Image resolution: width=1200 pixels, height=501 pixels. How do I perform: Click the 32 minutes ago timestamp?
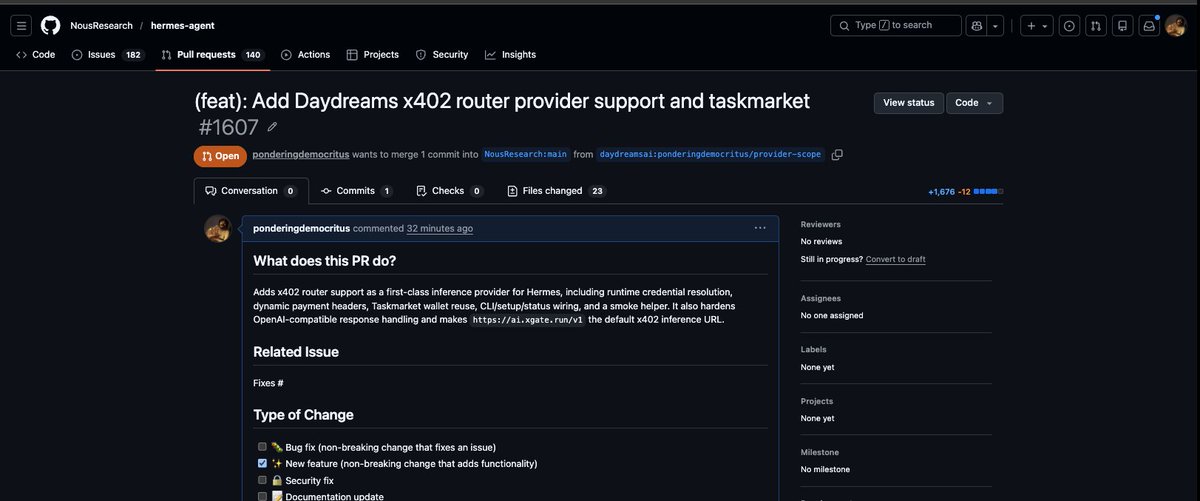pyautogui.click(x=440, y=228)
